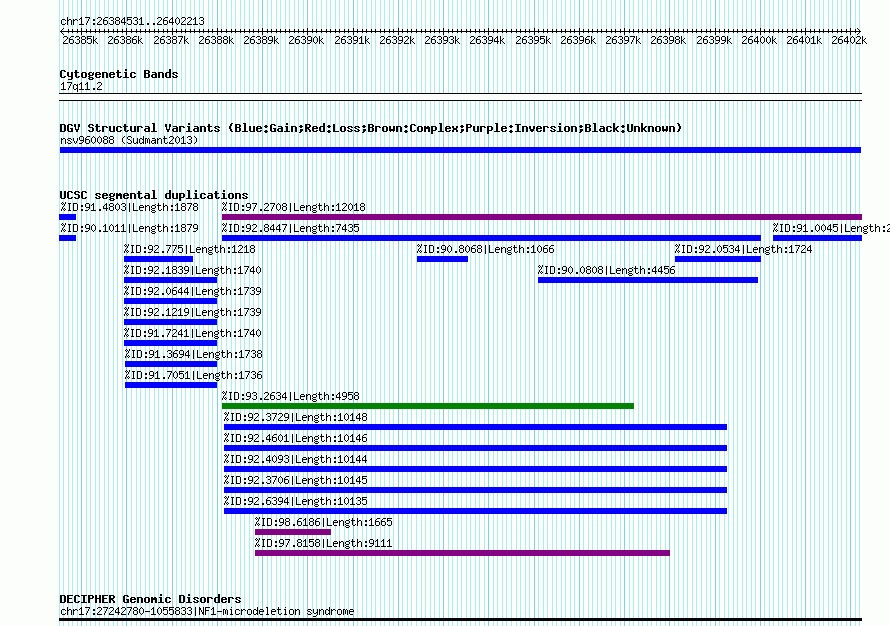The width and height of the screenshot is (890, 626).
Task: Click the %ID:93.2634 Length:4958 label
Action: pyautogui.click(x=291, y=396)
